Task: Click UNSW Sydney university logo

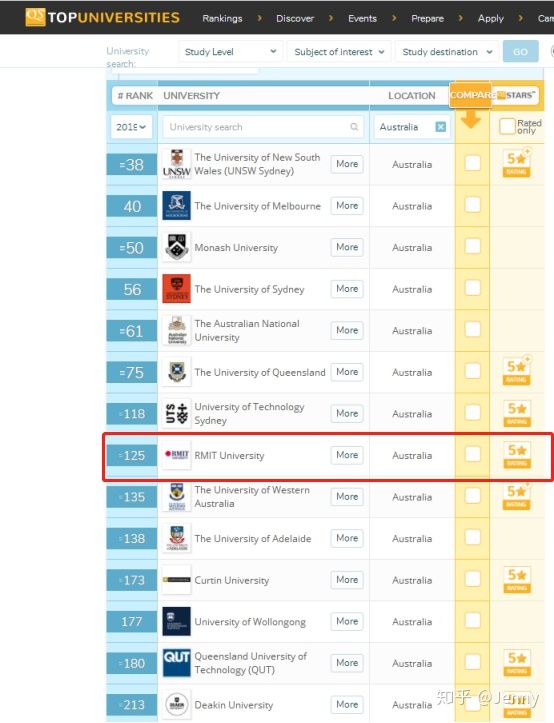Action: click(177, 164)
